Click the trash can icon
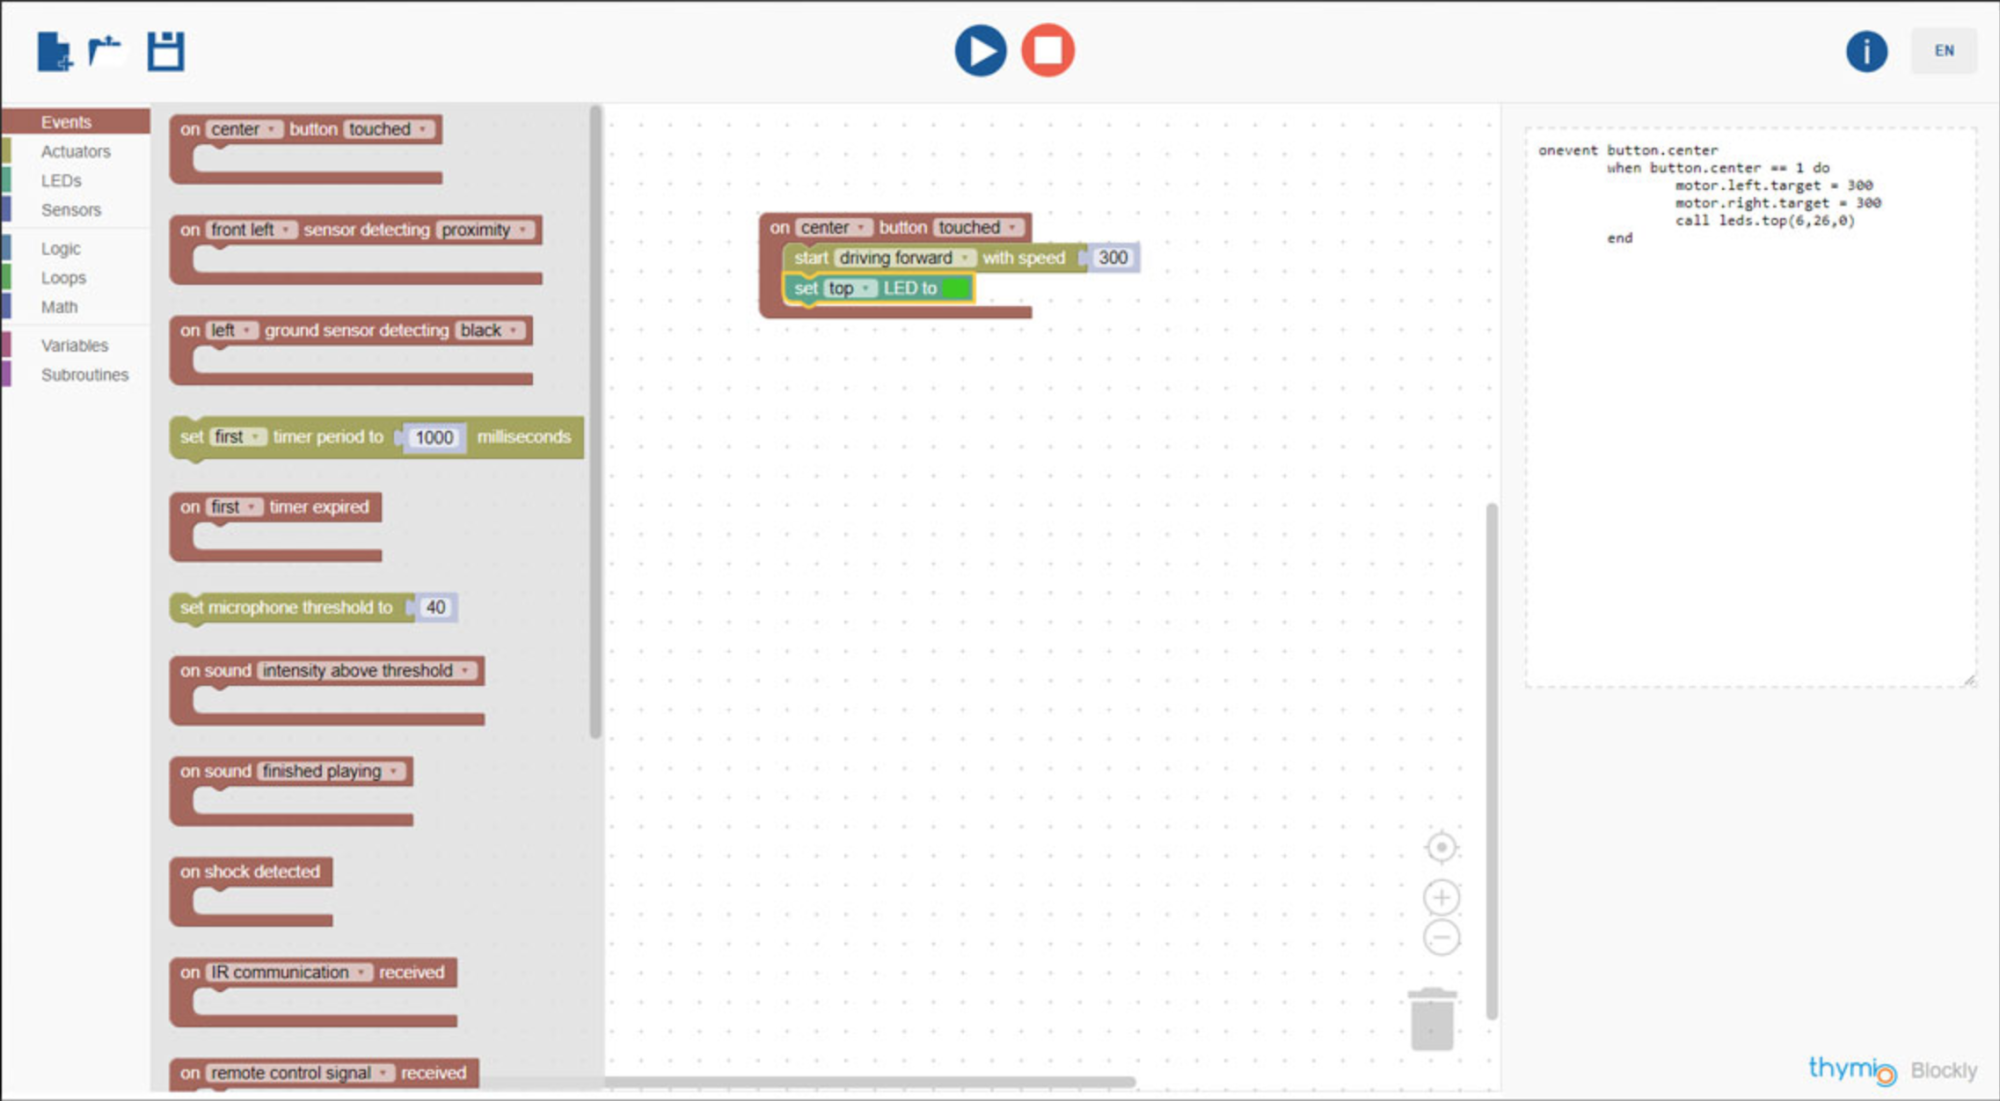Viewport: 2000px width, 1101px height. pyautogui.click(x=1432, y=1020)
